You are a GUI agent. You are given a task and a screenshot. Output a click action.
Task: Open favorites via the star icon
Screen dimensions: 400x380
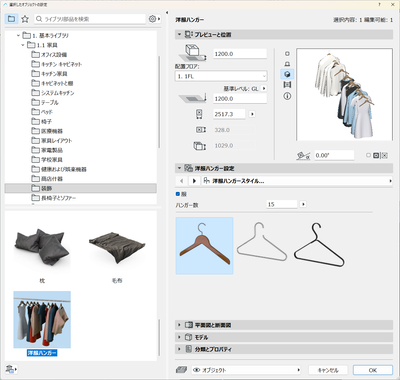[x=25, y=19]
